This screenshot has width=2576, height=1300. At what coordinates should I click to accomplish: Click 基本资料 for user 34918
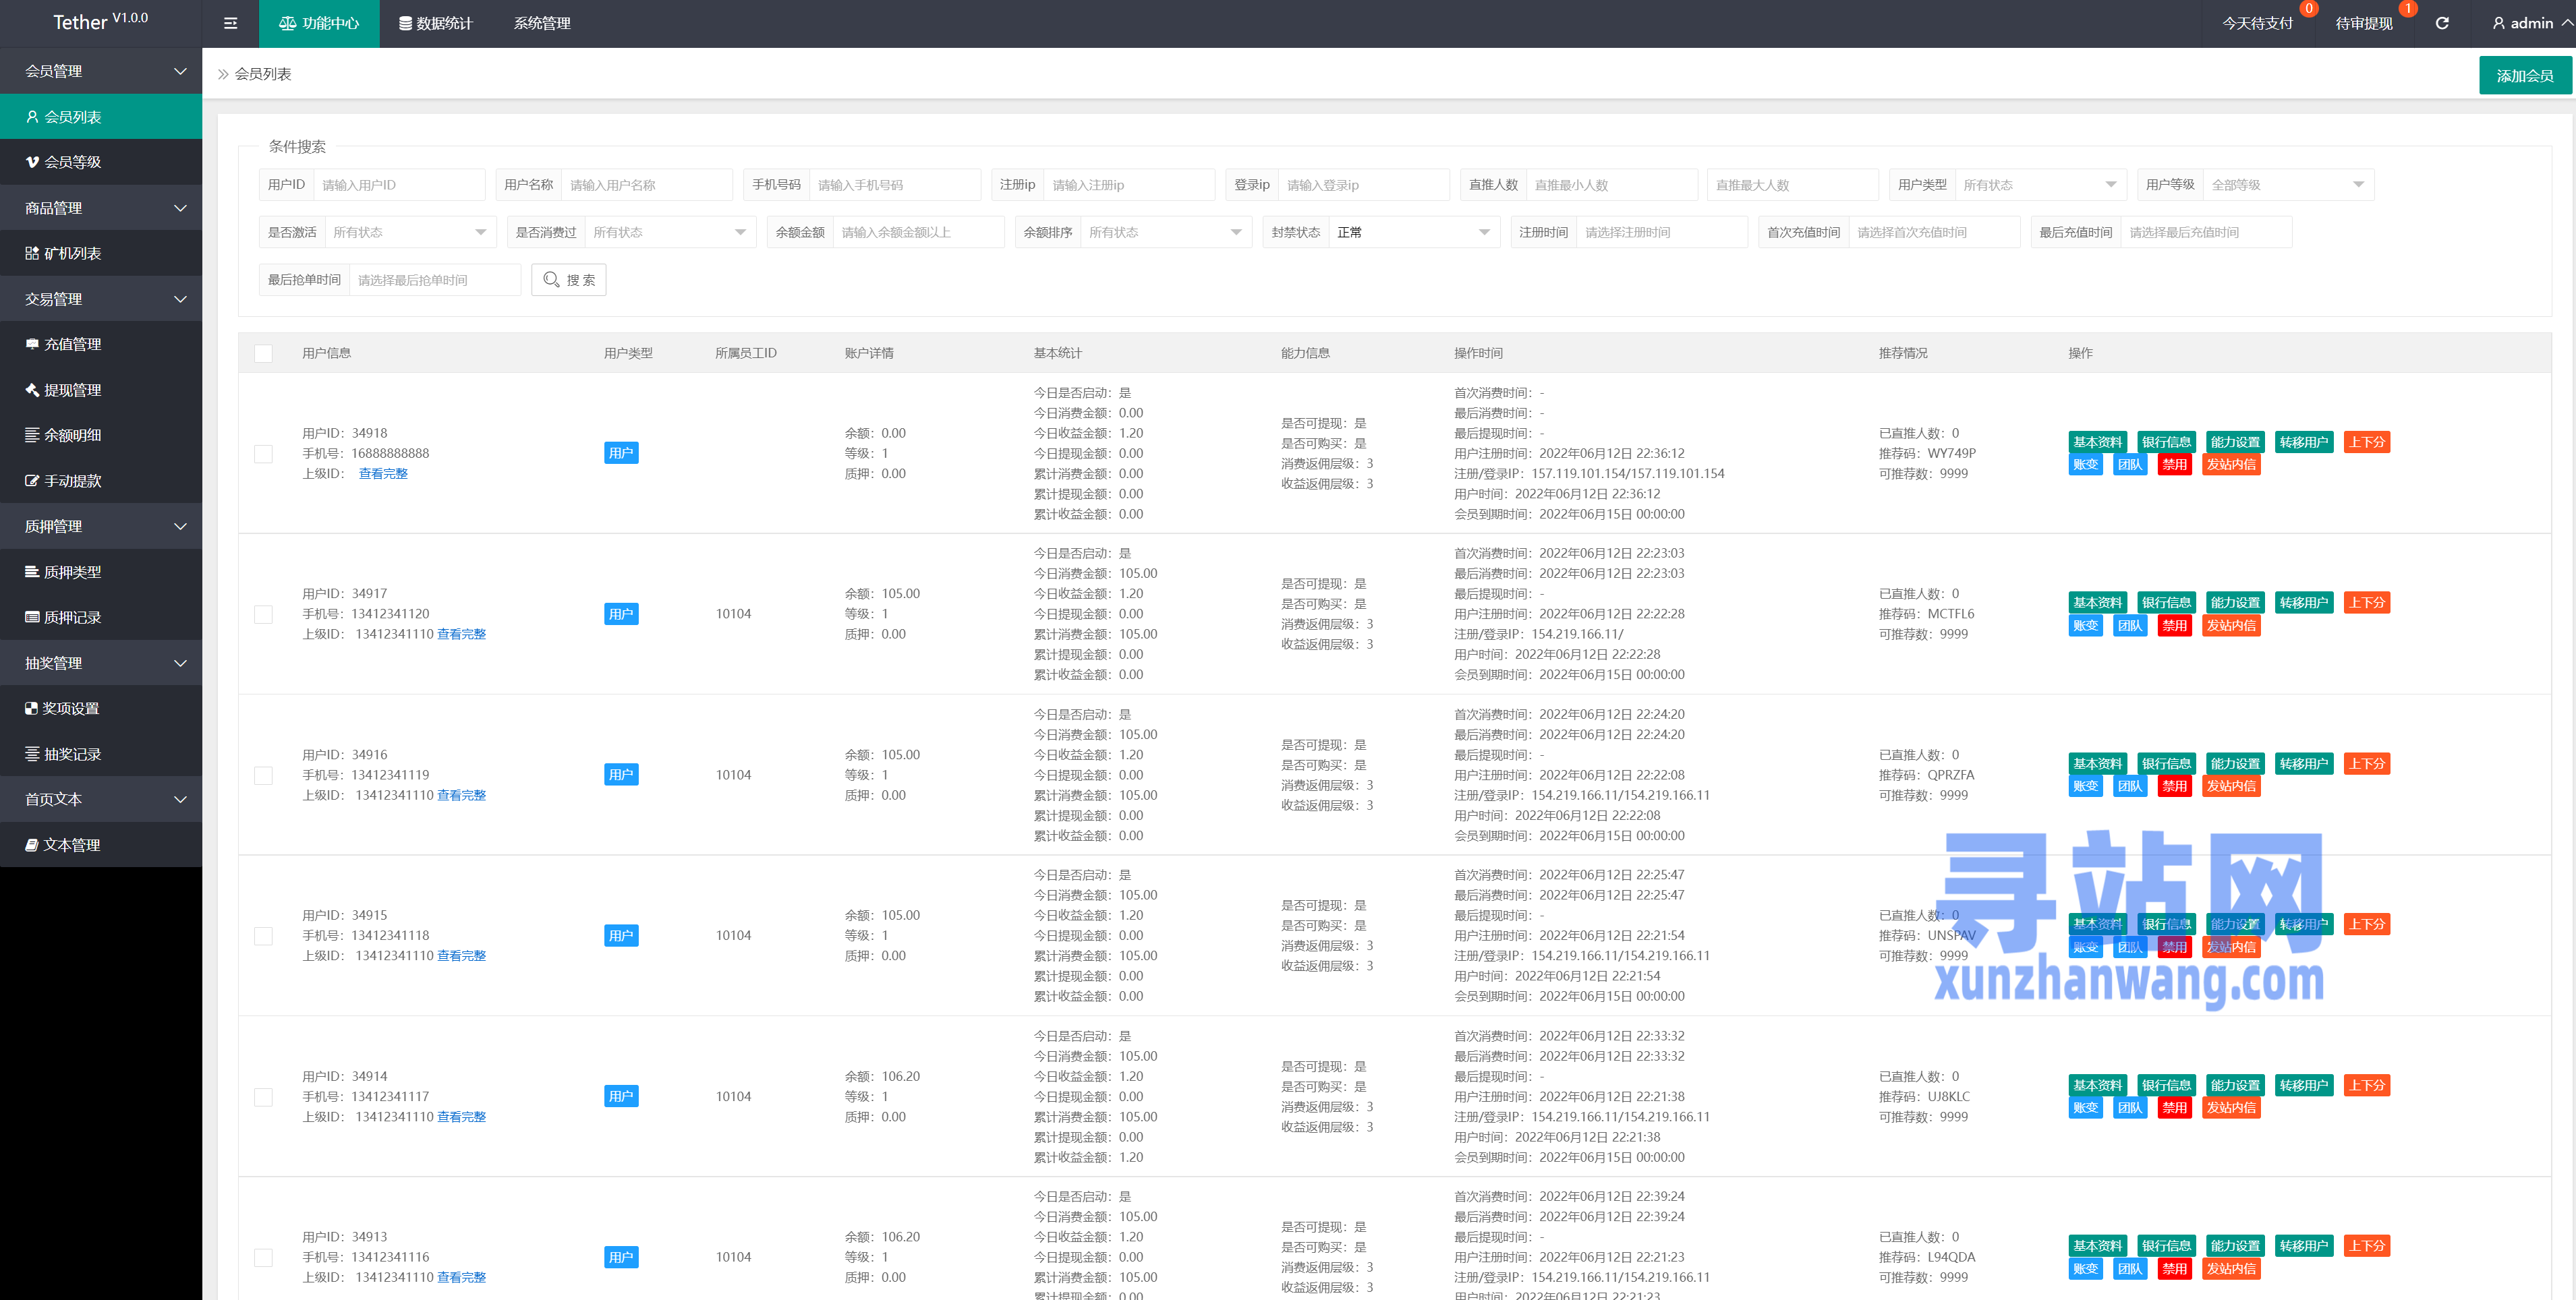pos(2097,442)
